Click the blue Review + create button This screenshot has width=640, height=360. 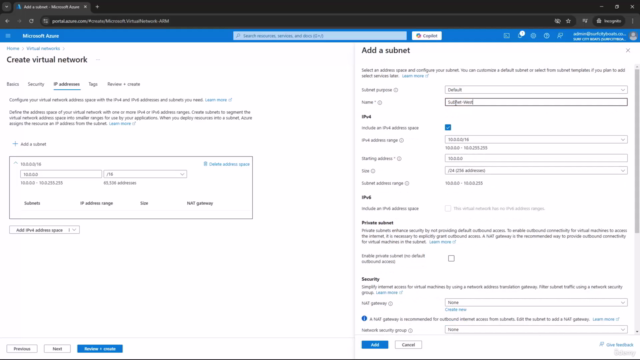point(100,349)
